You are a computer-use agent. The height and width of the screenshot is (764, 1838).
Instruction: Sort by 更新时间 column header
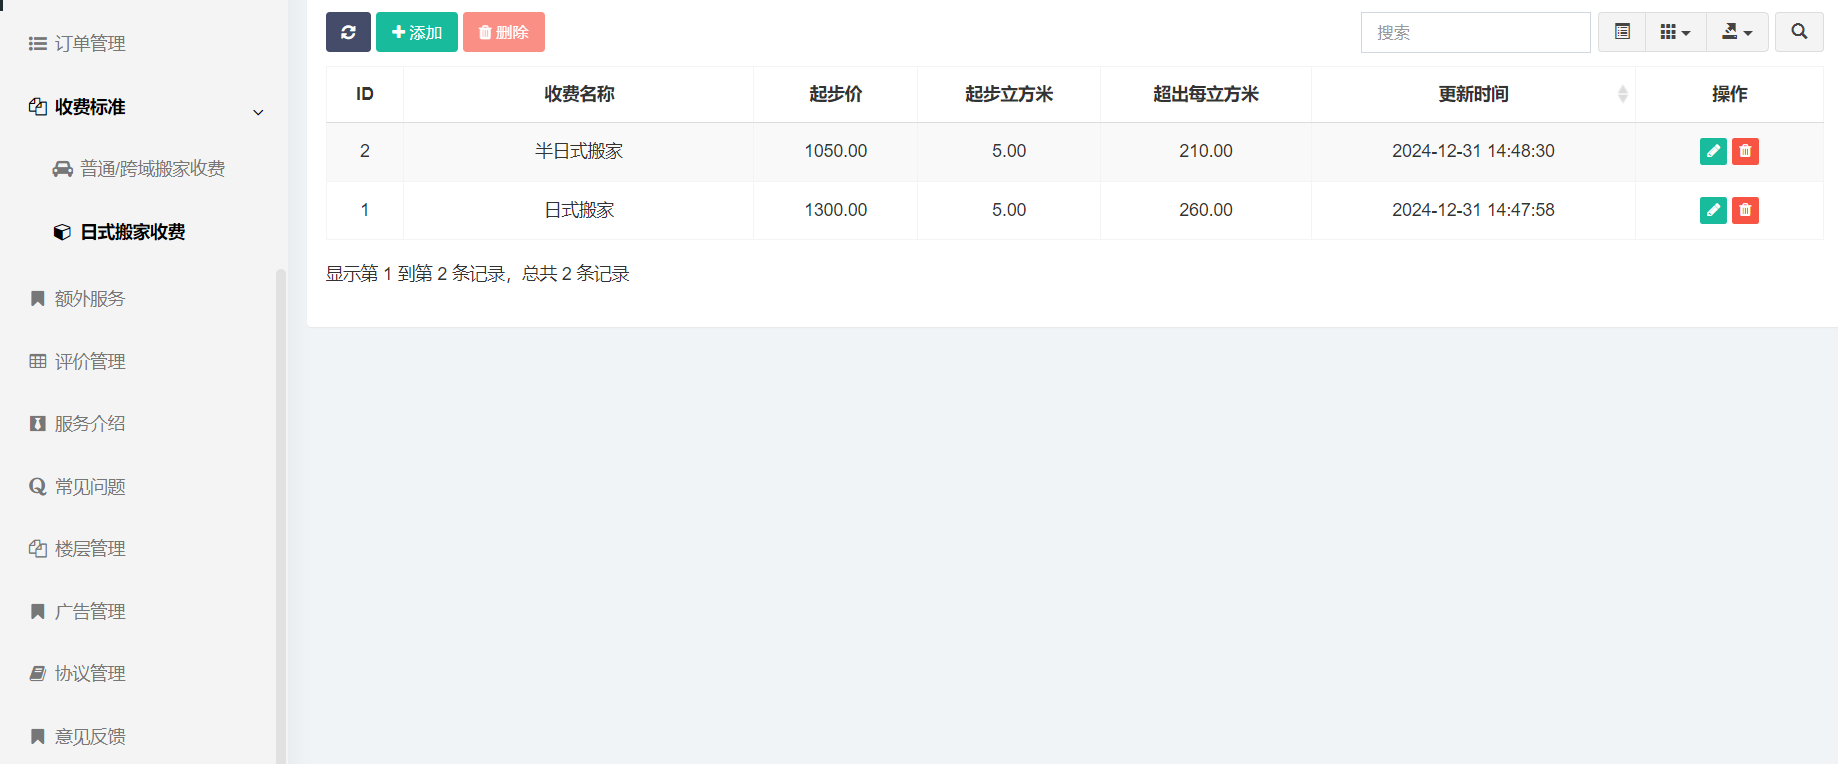click(1473, 94)
